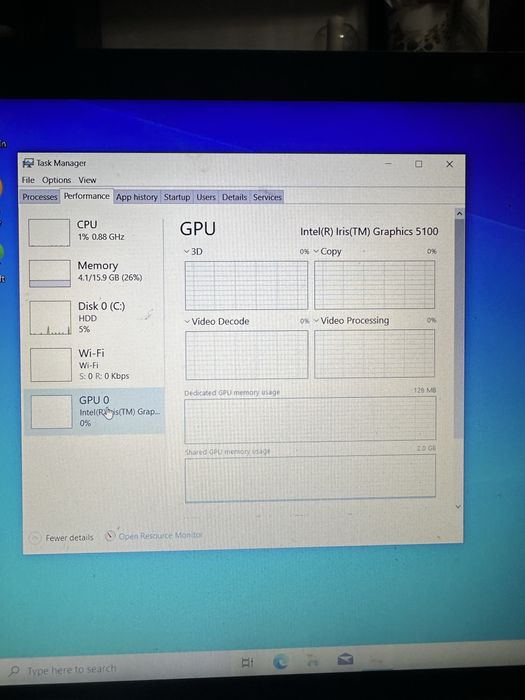Click the scrollbar up arrow

coord(459,213)
